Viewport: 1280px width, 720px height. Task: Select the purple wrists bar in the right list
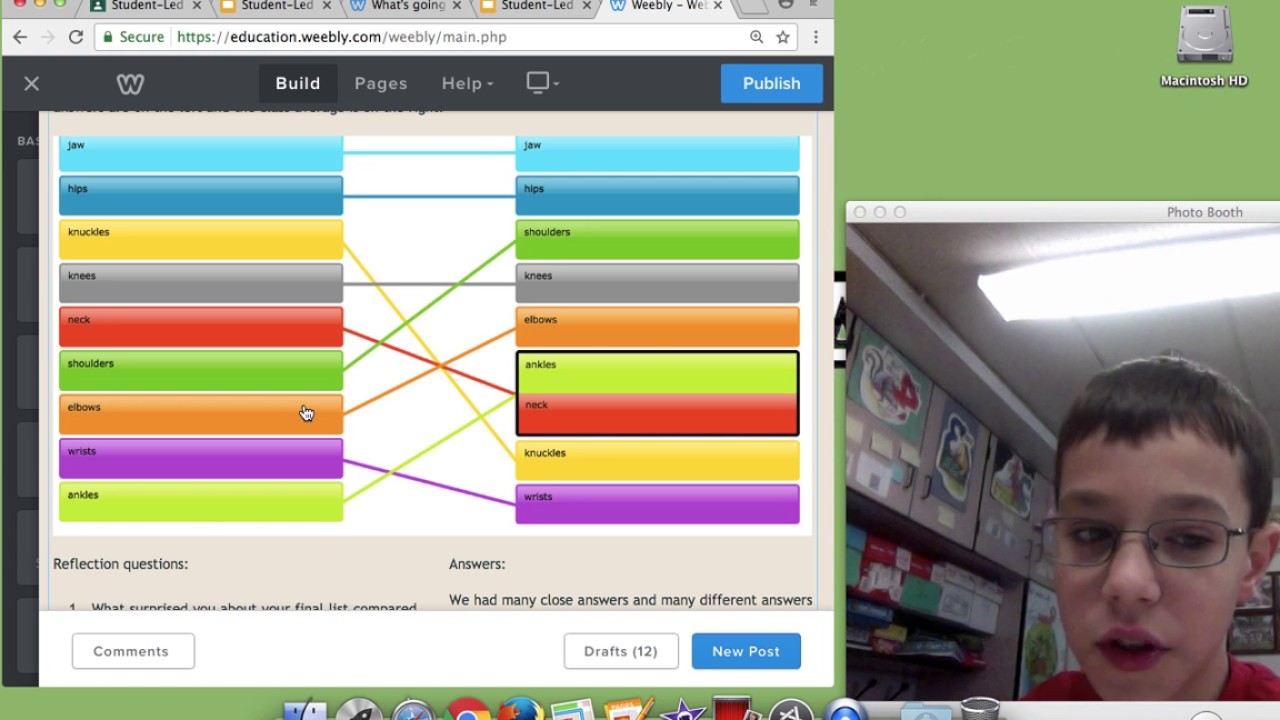(658, 504)
